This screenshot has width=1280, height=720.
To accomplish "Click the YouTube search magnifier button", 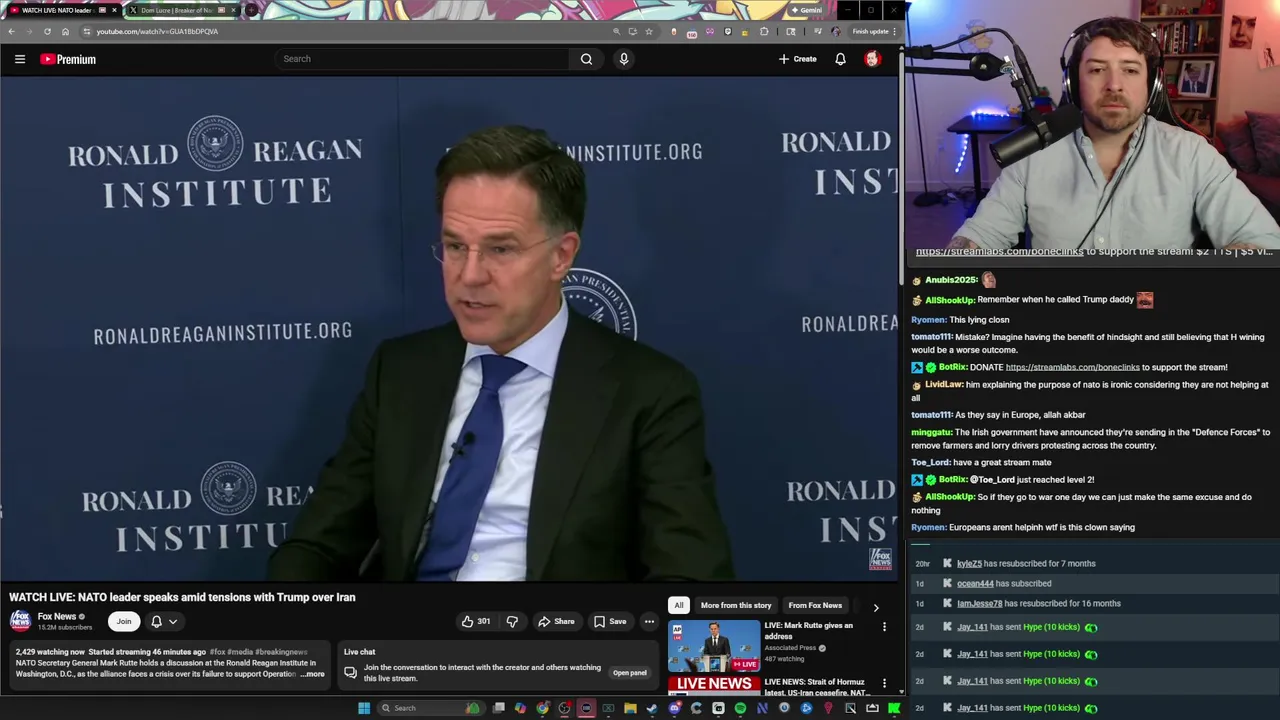I will coord(586,59).
